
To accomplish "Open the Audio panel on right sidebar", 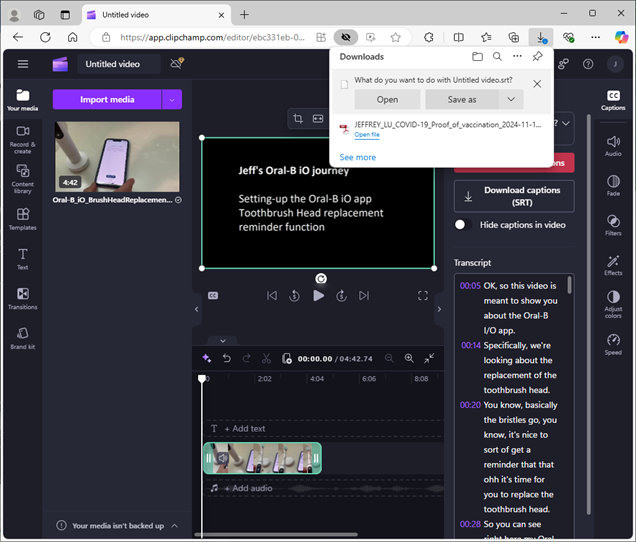I will pos(613,146).
